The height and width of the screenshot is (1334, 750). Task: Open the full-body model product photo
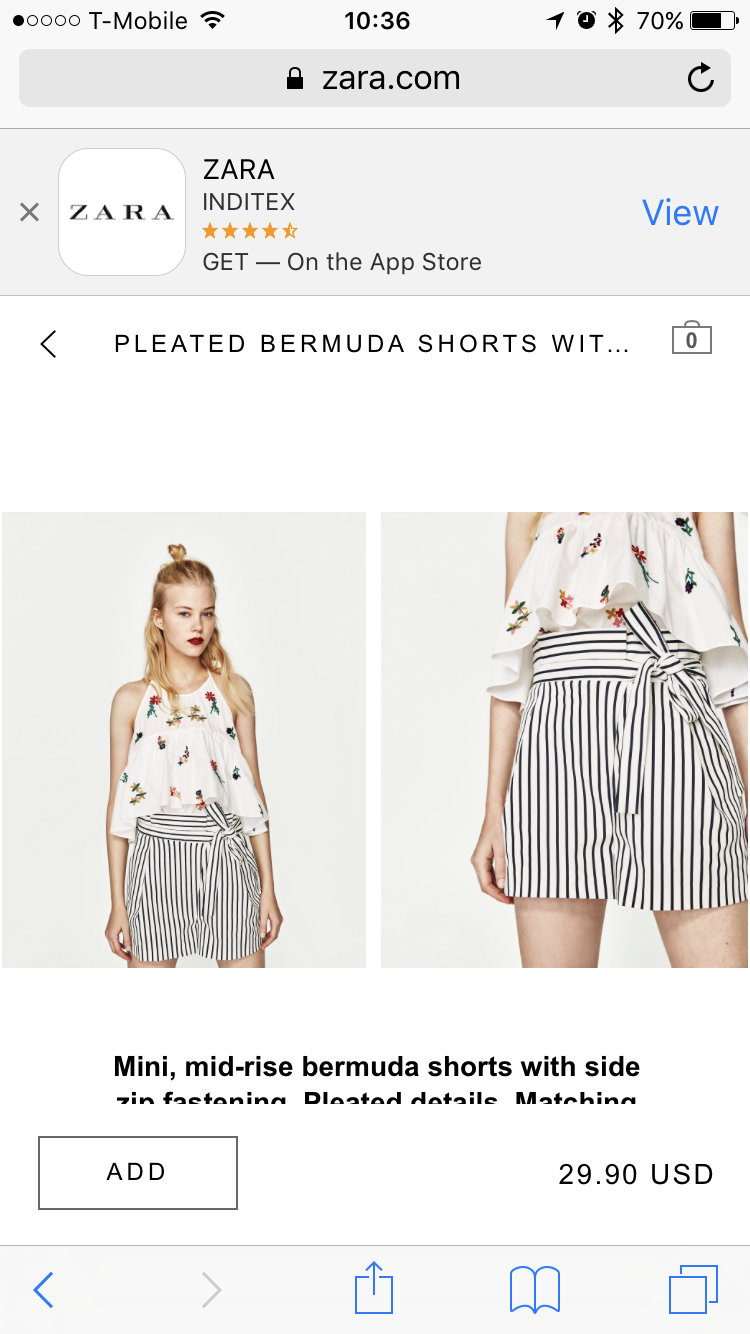(184, 740)
